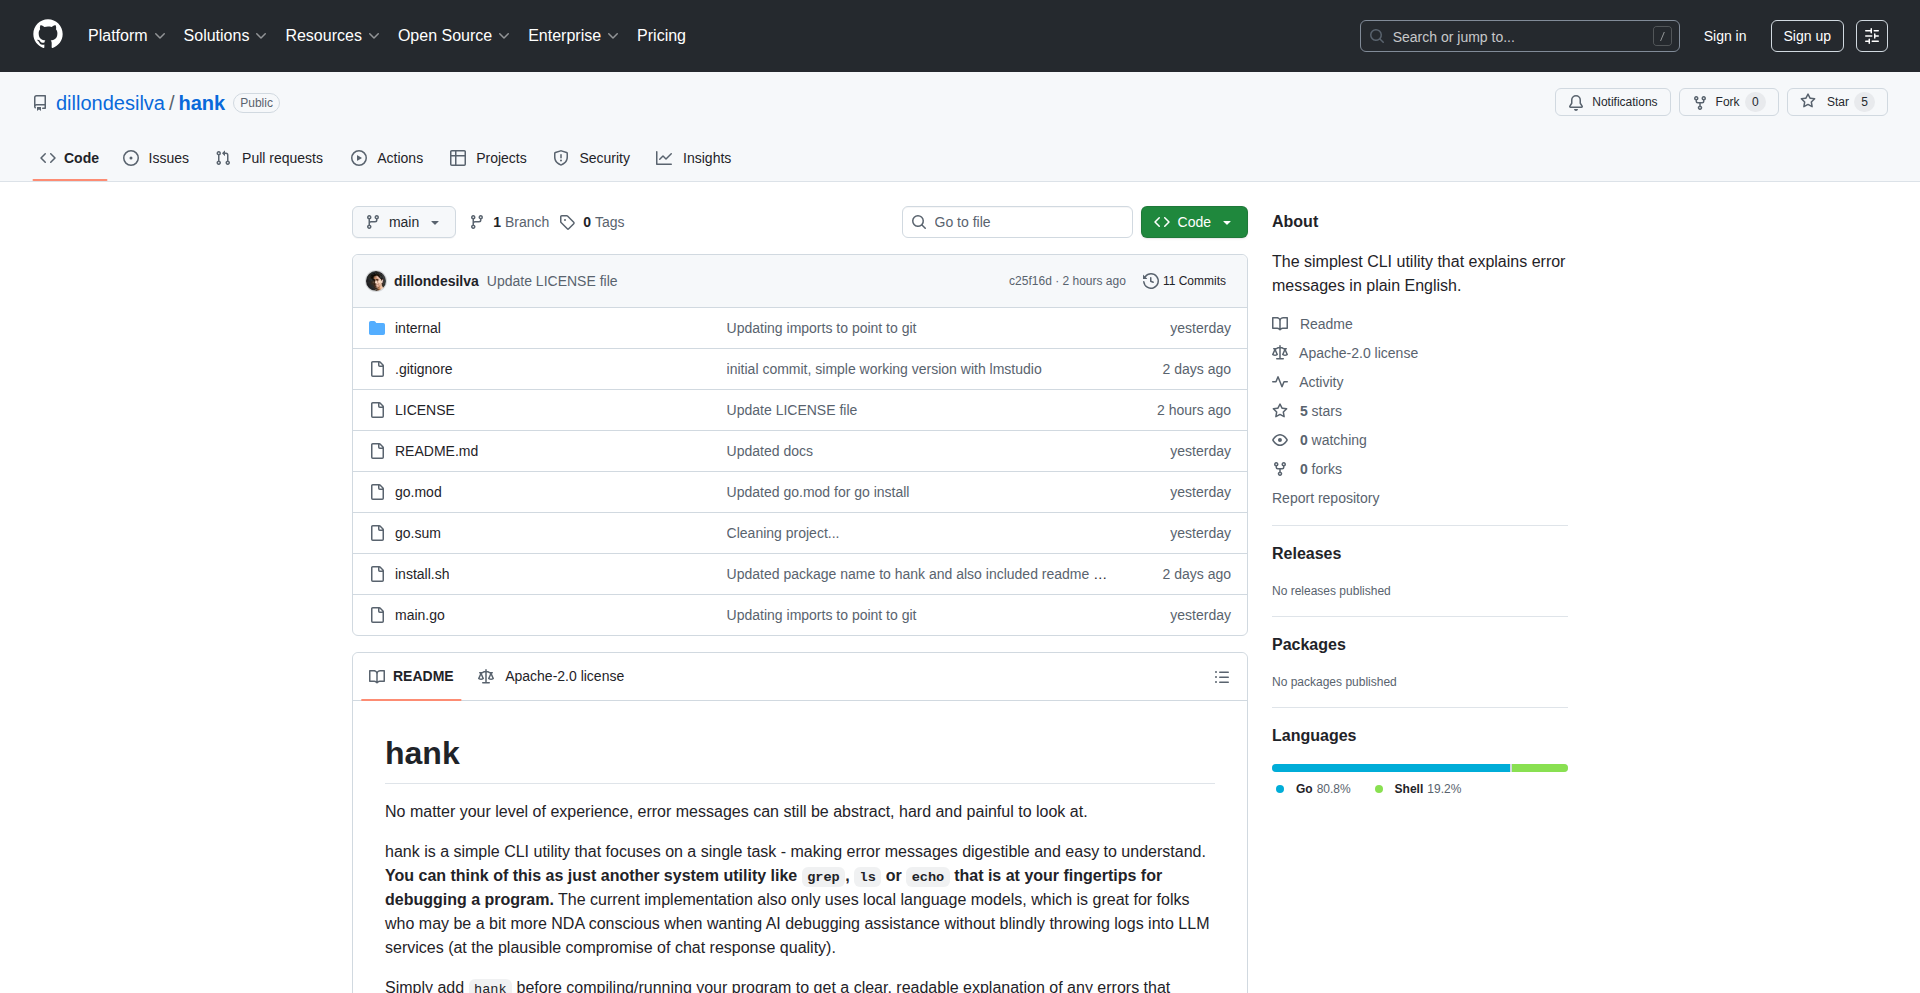1920x993 pixels.
Task: Expand the Platform menu
Action: pos(126,35)
